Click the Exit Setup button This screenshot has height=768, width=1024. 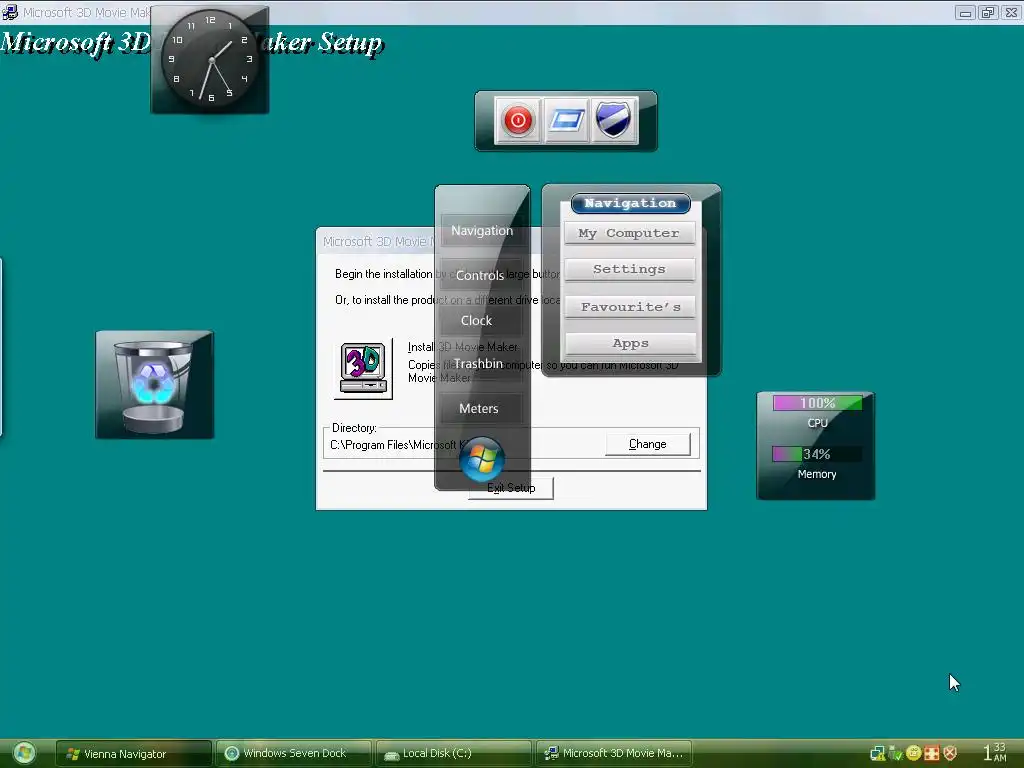[511, 488]
